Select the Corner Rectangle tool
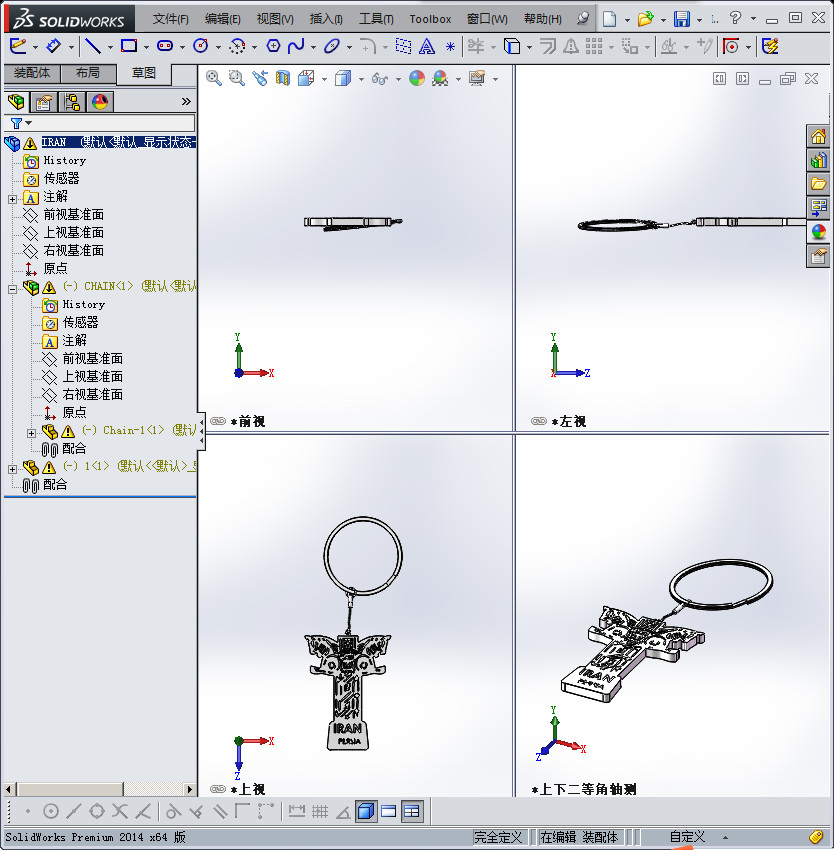834x850 pixels. pos(129,47)
